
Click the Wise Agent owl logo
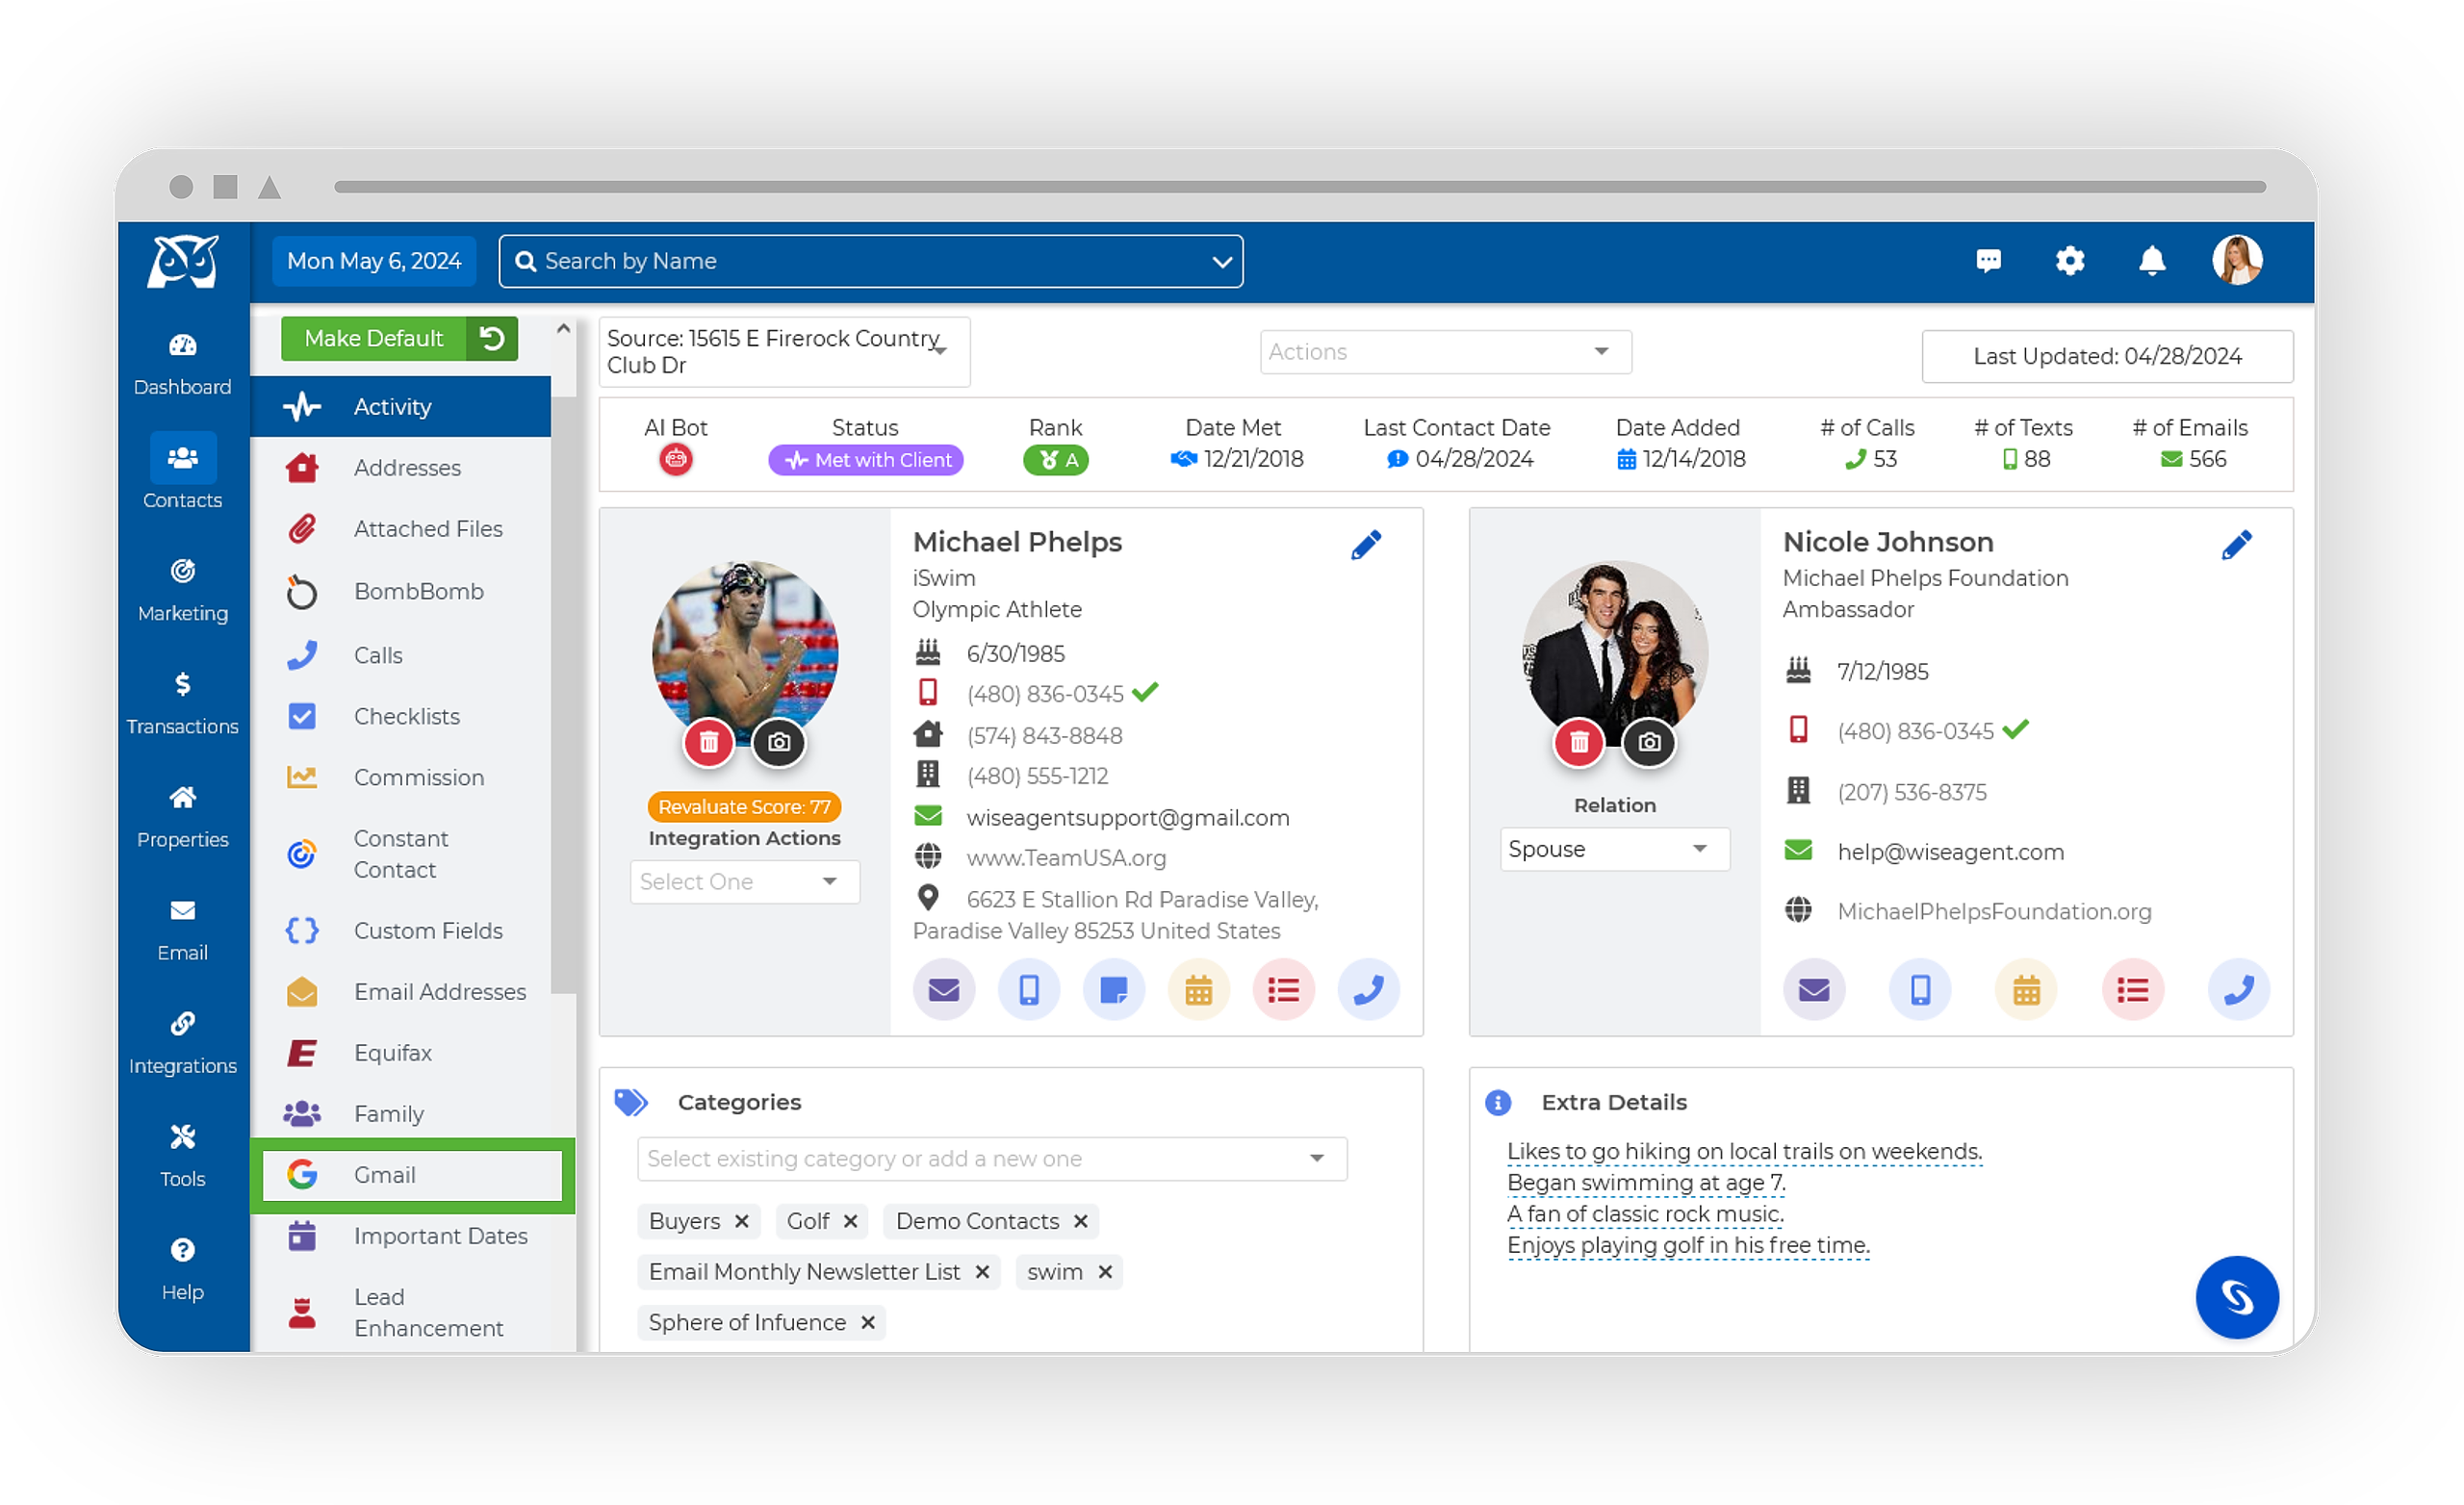click(x=183, y=262)
